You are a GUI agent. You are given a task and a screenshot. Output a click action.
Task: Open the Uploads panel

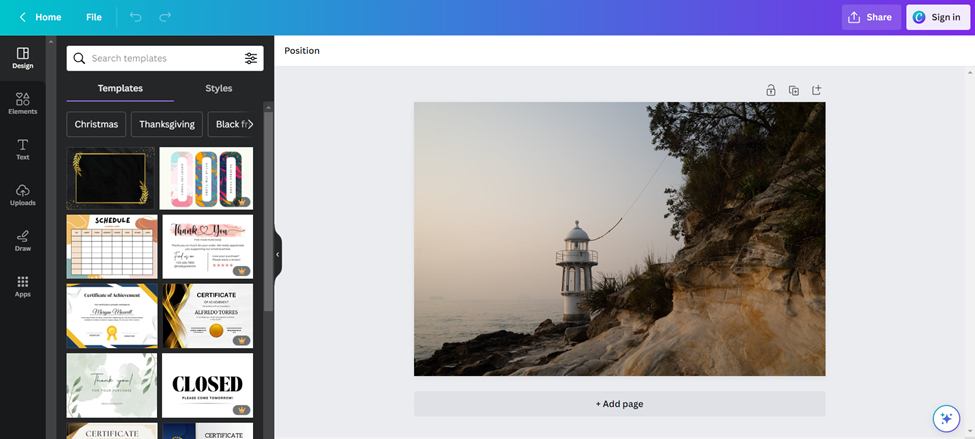22,195
